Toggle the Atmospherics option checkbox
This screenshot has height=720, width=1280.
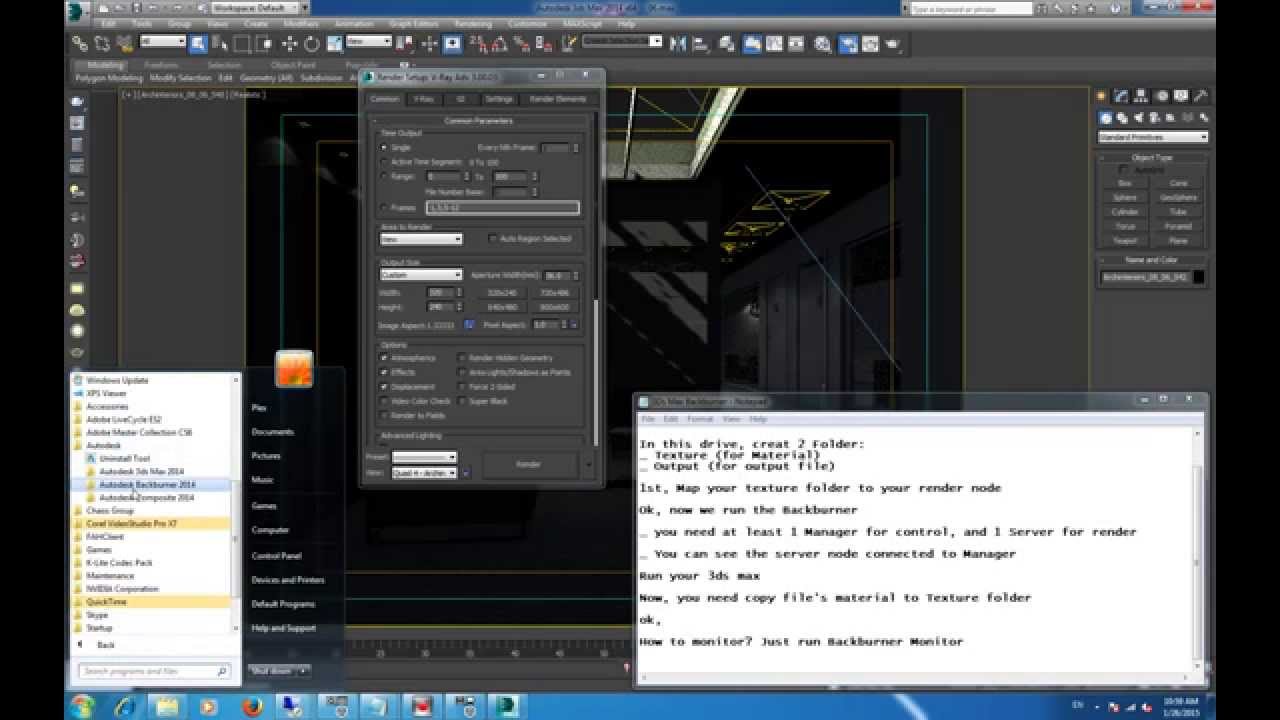385,358
